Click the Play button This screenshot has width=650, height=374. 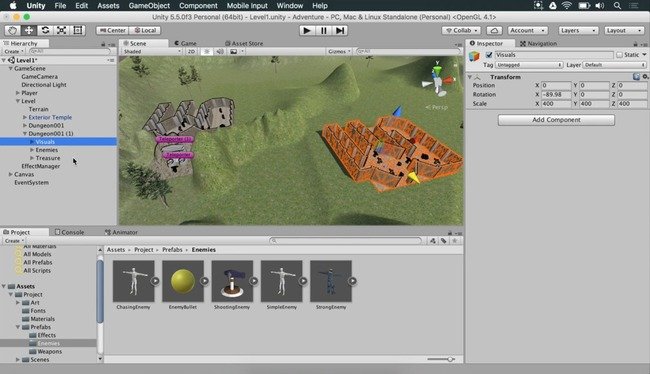tap(307, 31)
